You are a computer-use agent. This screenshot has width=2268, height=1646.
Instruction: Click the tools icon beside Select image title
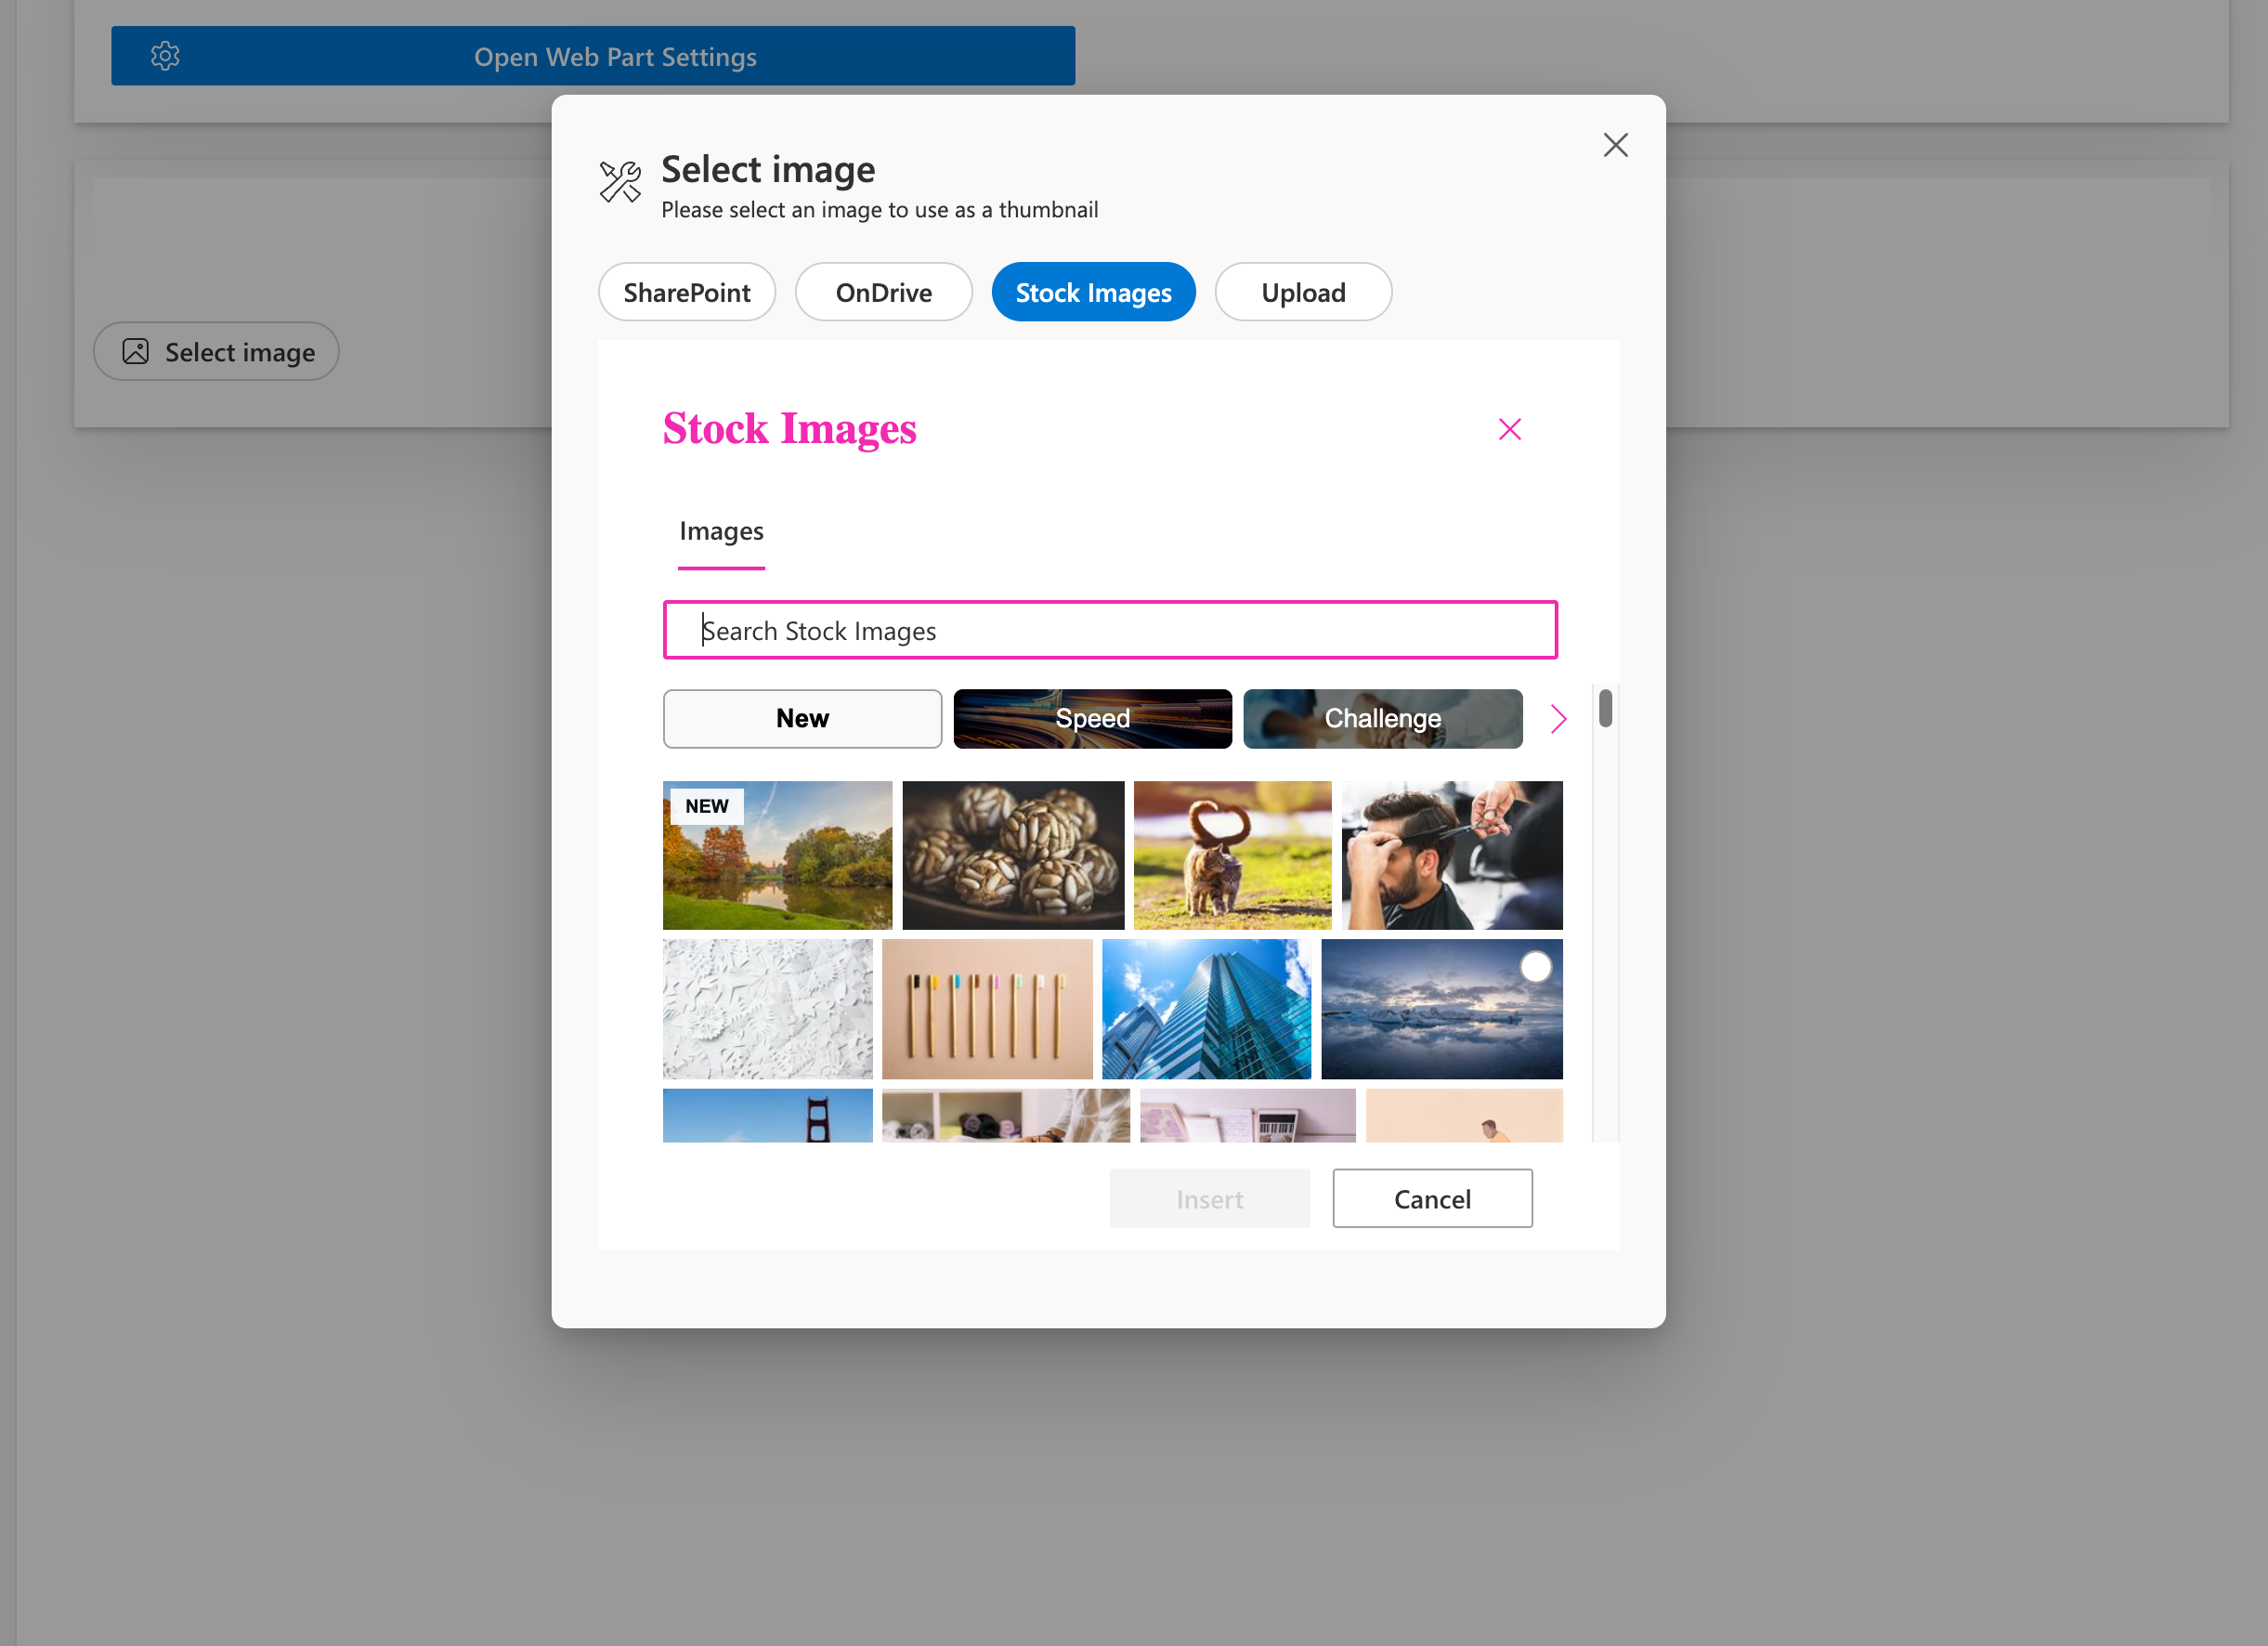tap(620, 182)
